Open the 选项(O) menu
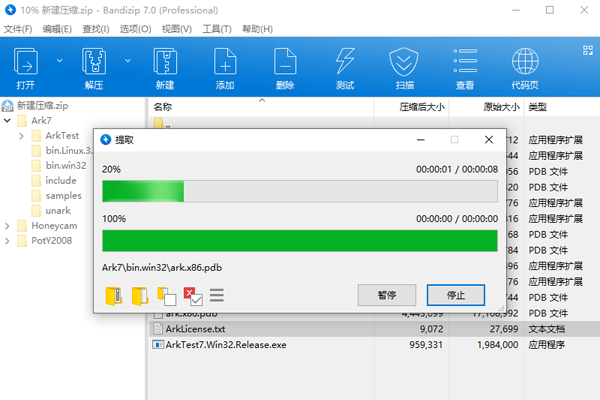The width and height of the screenshot is (600, 400). [x=135, y=29]
